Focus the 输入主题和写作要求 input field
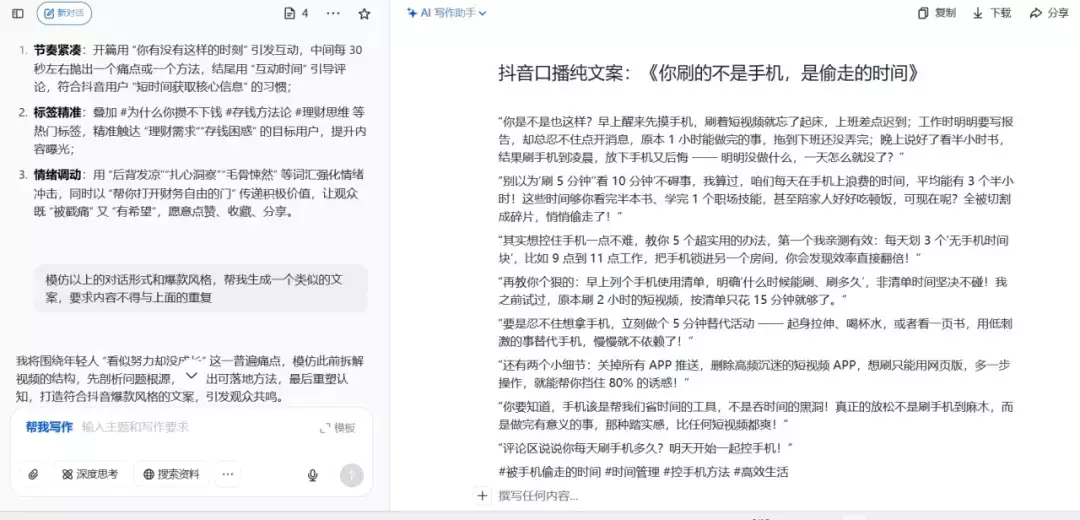Screen dimensions: 1080x520 tap(135, 427)
